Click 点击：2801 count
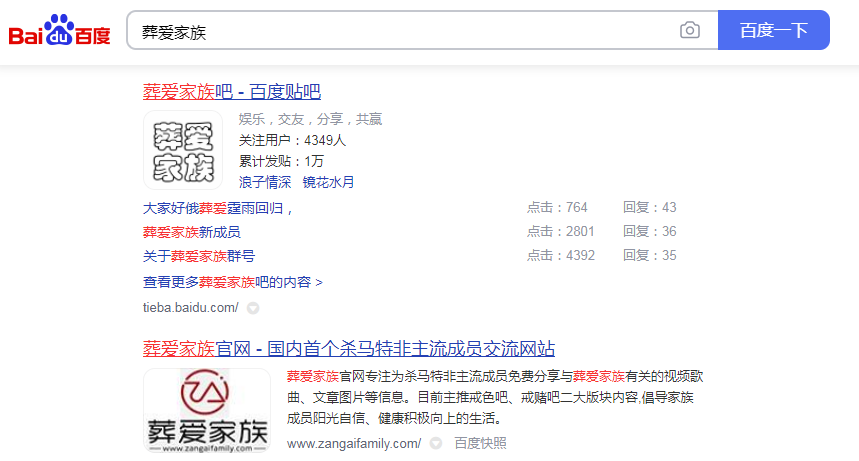 561,231
